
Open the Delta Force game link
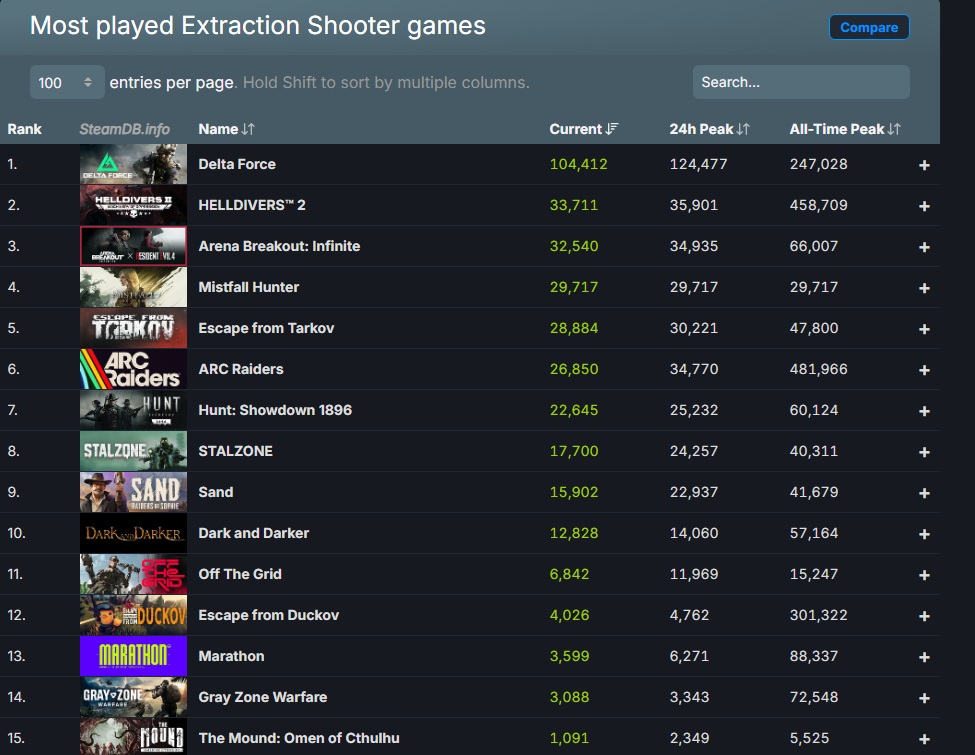237,164
